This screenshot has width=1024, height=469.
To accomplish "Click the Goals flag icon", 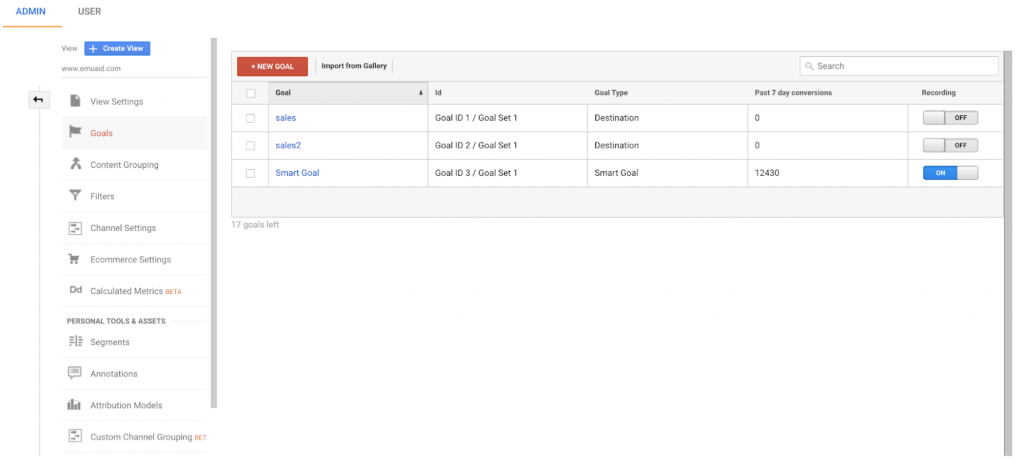I will click(x=75, y=132).
